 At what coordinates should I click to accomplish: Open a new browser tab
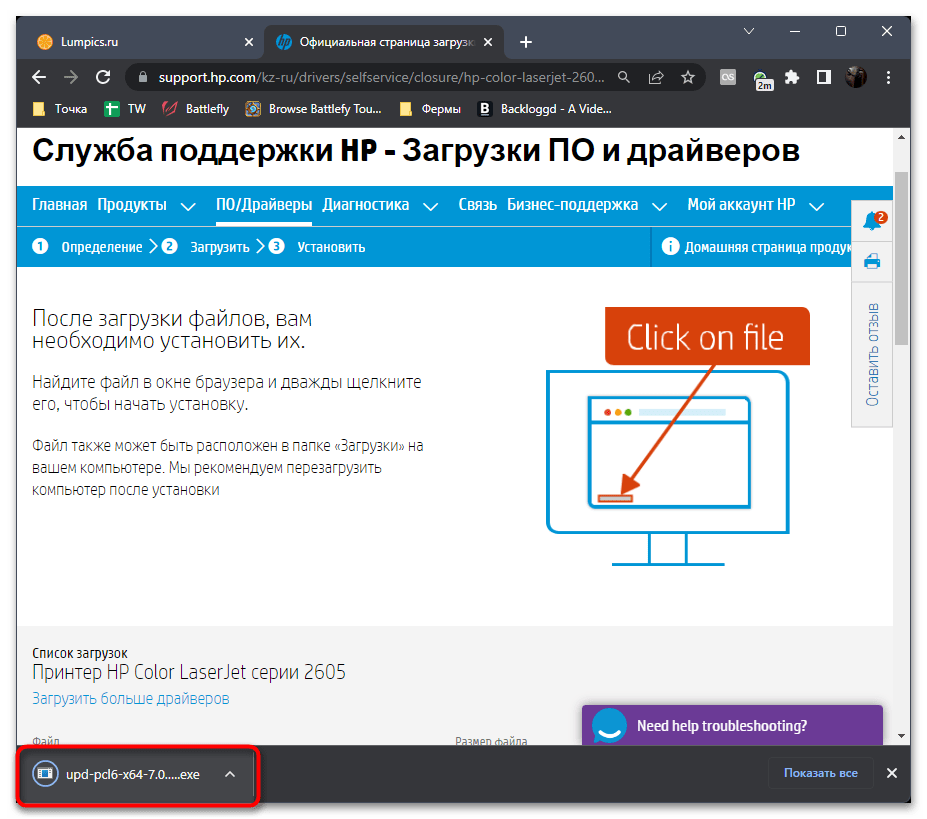[x=526, y=42]
